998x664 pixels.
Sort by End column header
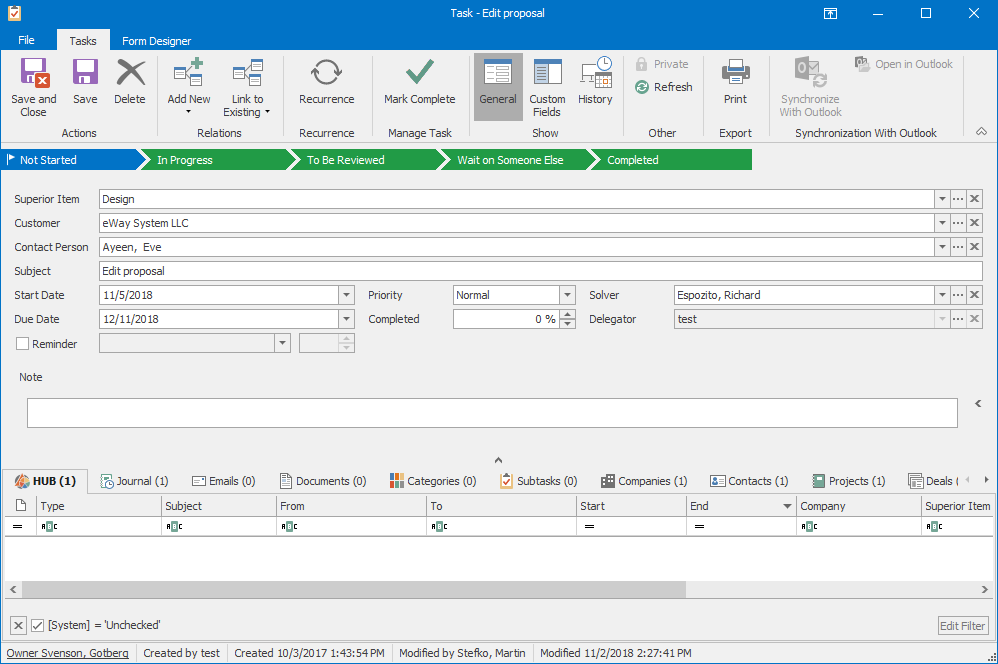tap(741, 506)
